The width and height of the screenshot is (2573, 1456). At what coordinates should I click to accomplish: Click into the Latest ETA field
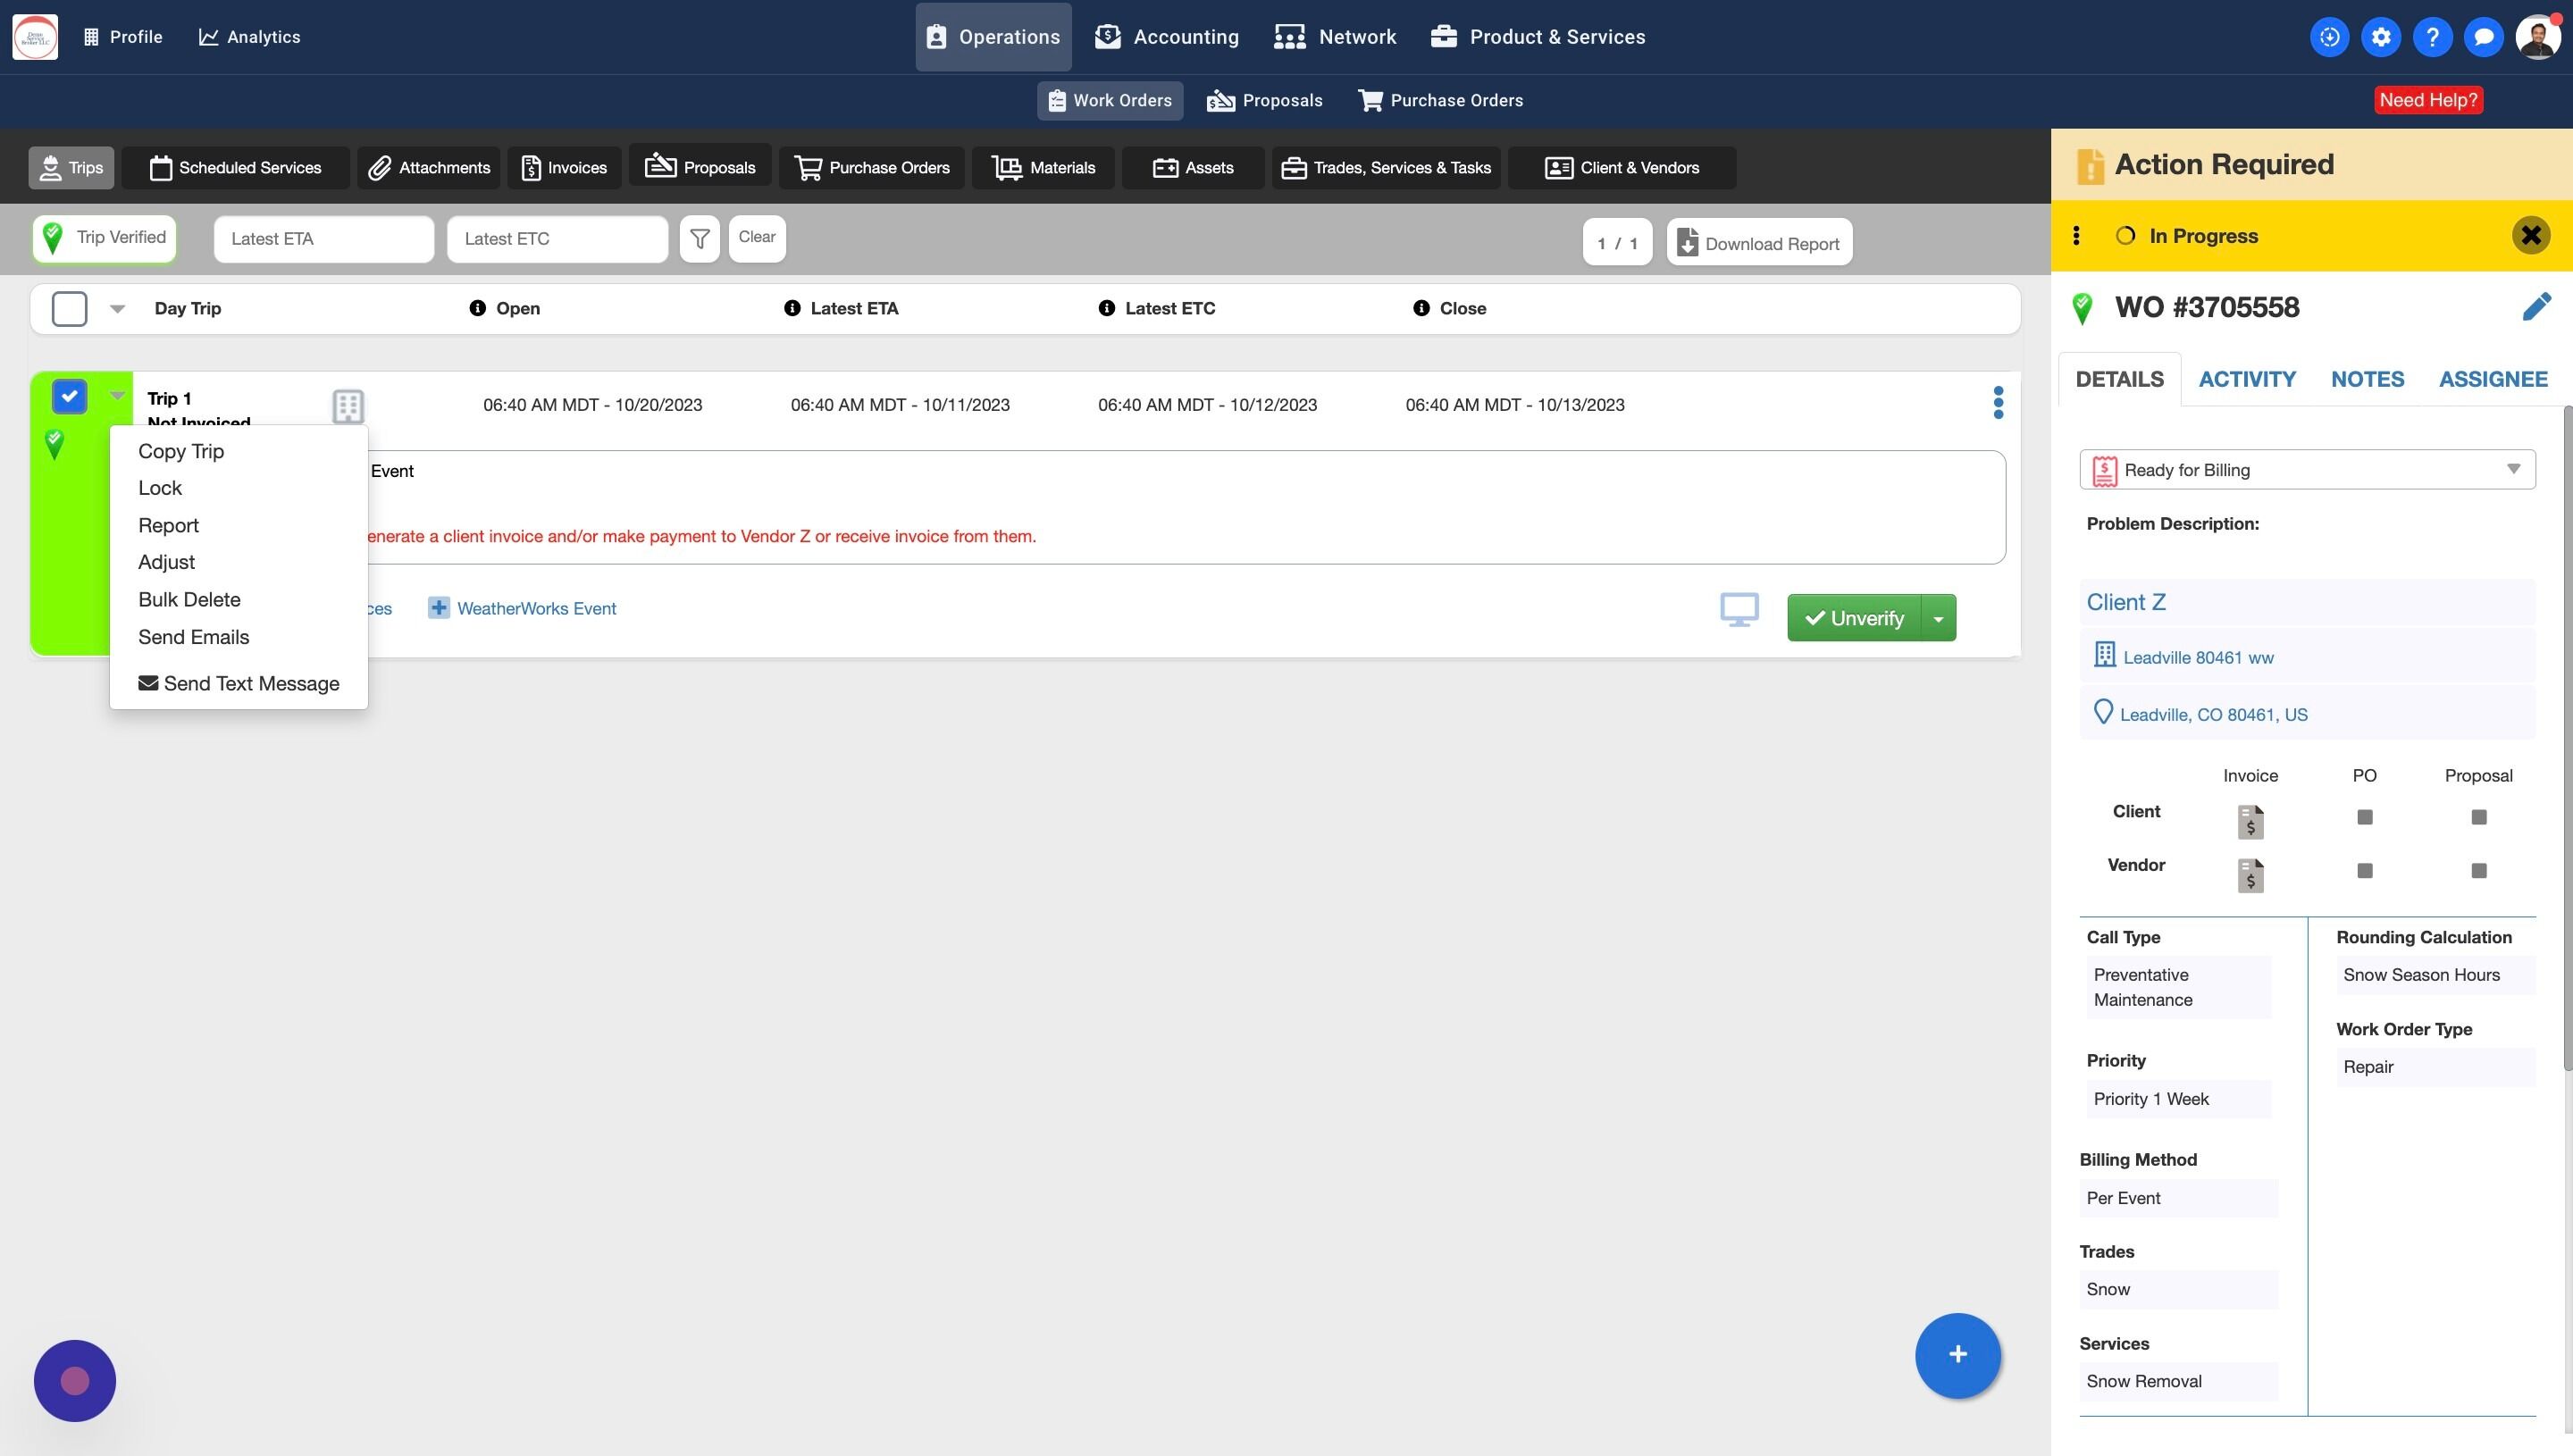[x=323, y=239]
